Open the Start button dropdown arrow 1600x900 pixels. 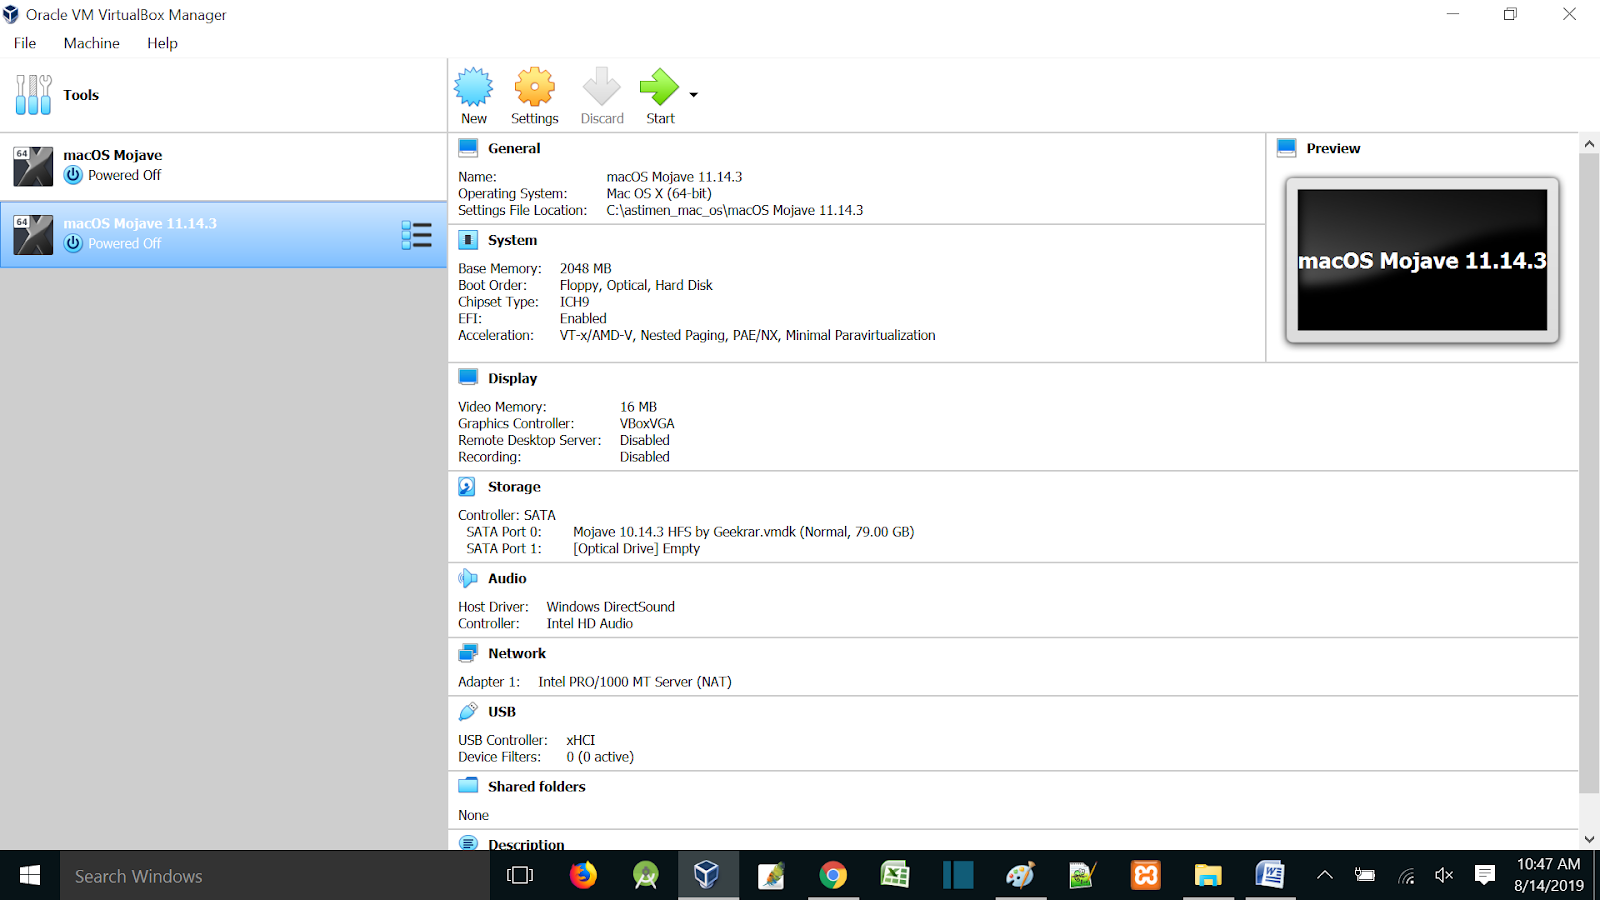(692, 95)
